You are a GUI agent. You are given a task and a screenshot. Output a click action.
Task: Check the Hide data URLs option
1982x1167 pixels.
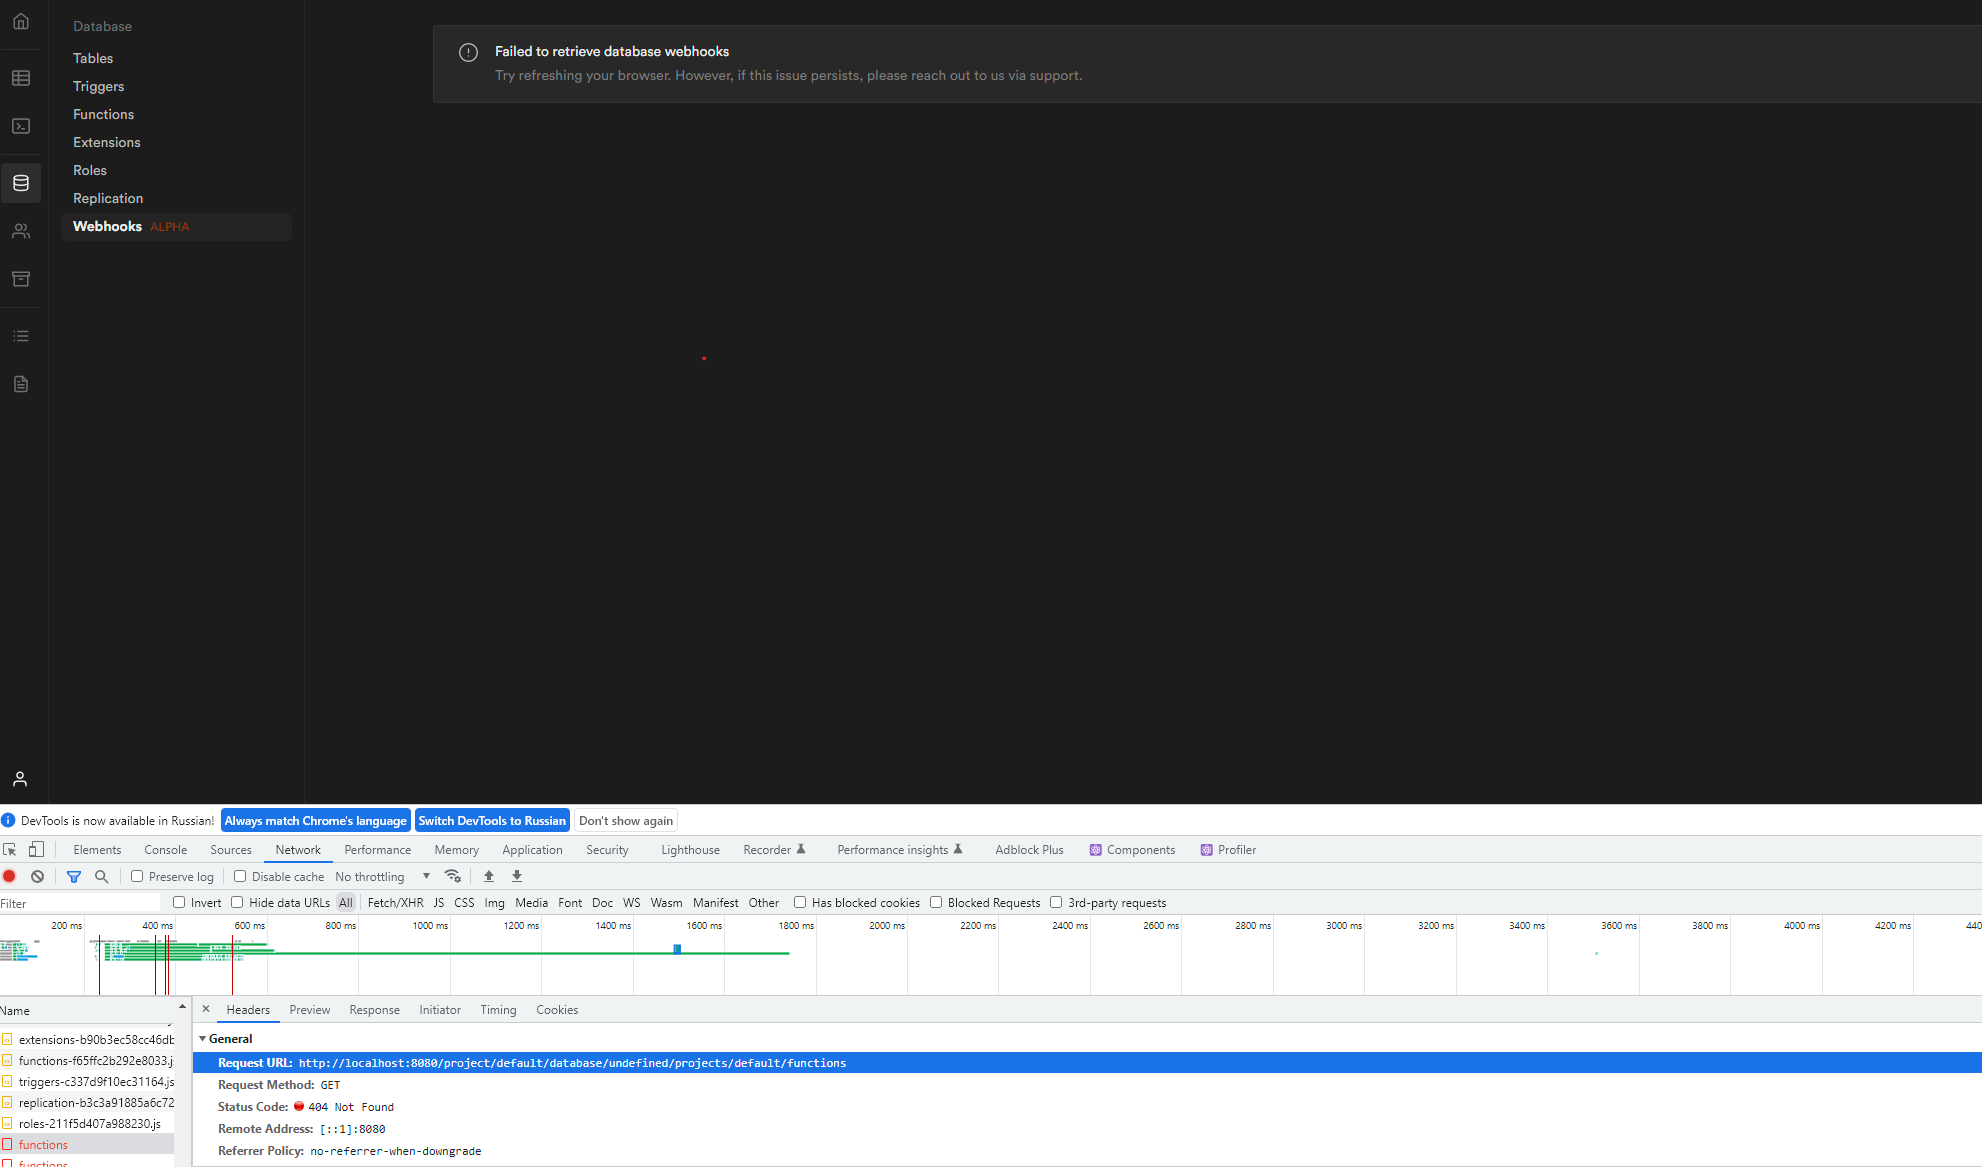click(236, 902)
